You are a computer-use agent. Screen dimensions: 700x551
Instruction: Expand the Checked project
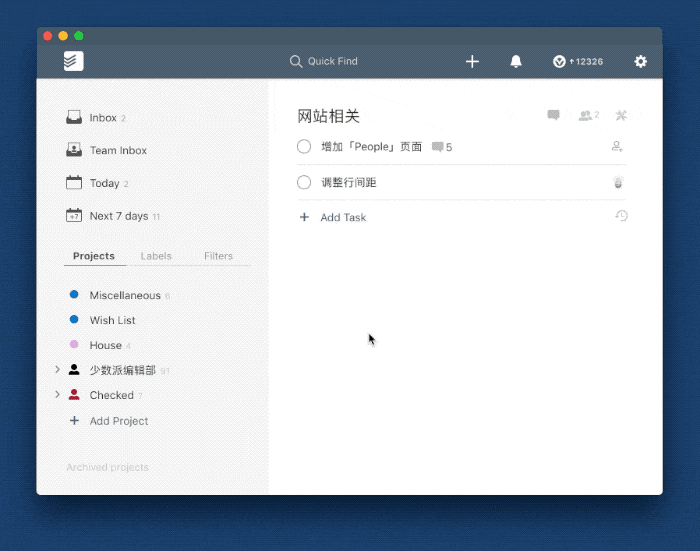(x=57, y=395)
